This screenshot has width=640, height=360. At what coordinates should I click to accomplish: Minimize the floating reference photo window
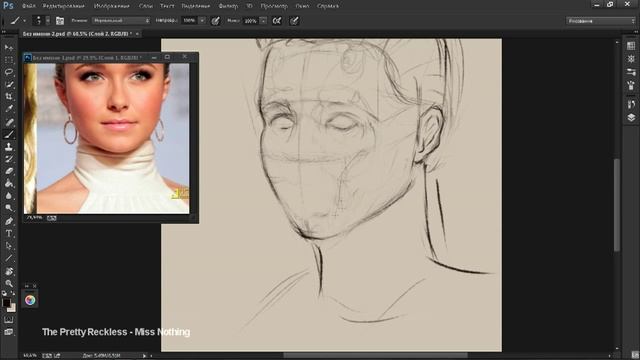154,58
